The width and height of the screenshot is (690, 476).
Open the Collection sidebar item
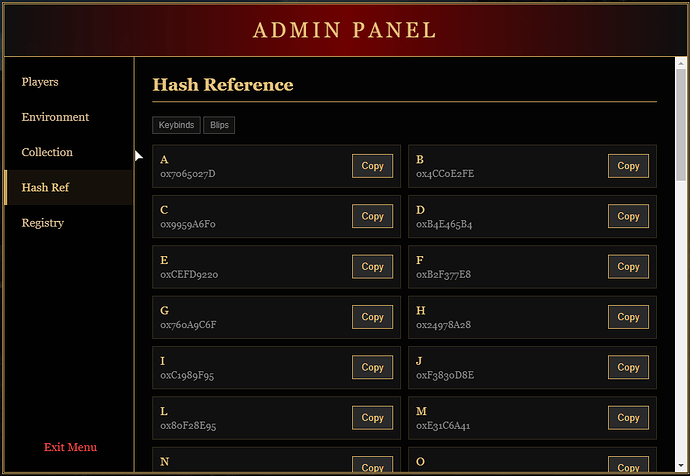[47, 152]
